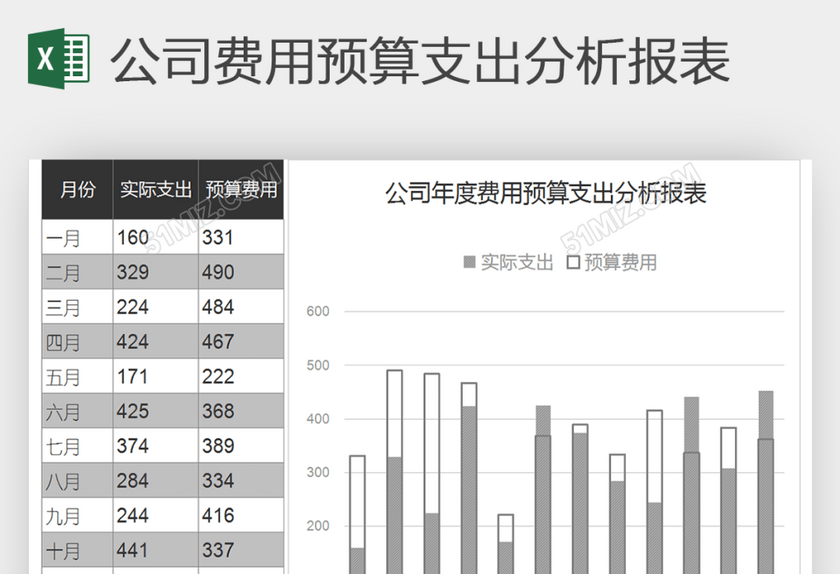
Task: Click the 实际支出 legend label
Action: coord(517,262)
